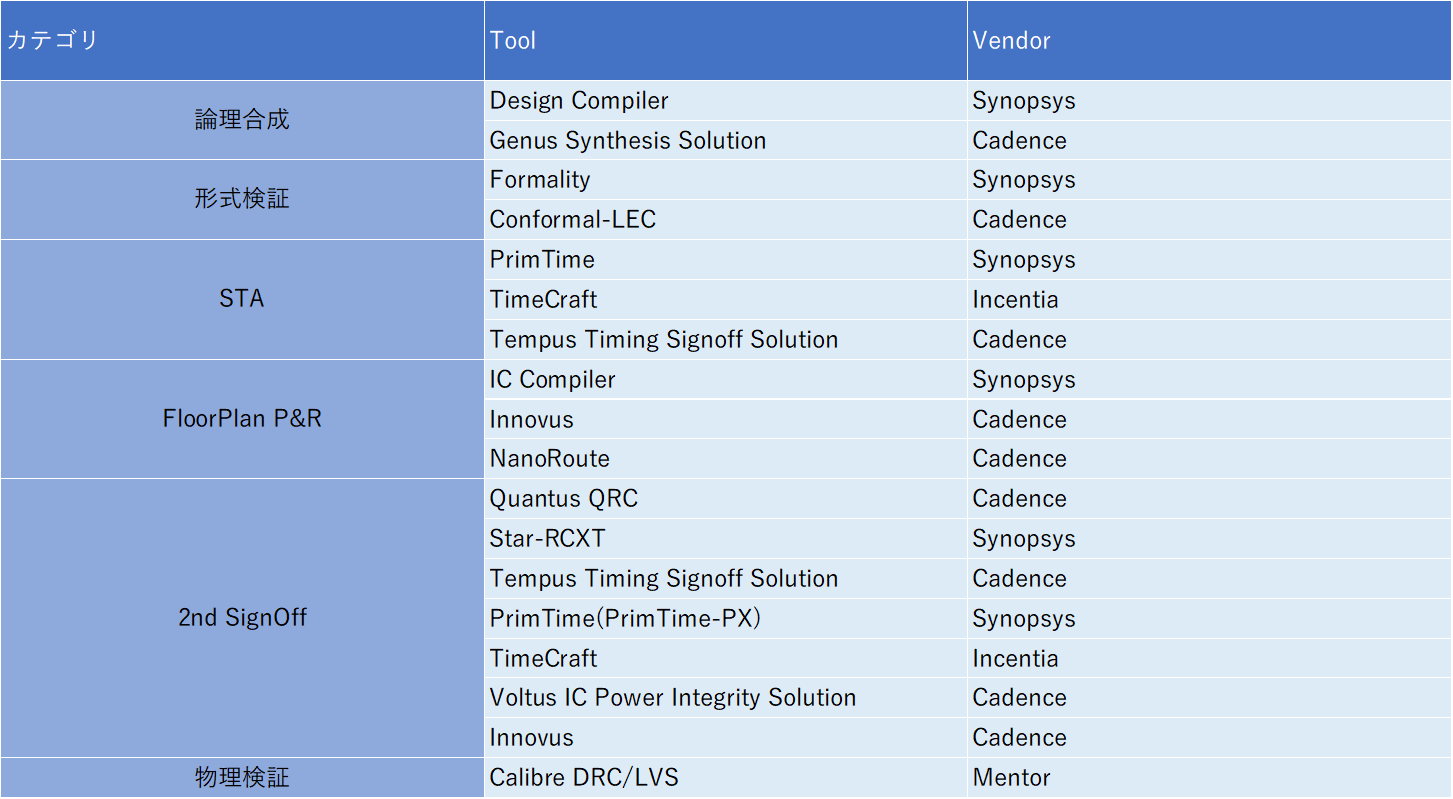Click the Conformal-LEC cell
The image size is (1453, 799).
click(725, 220)
